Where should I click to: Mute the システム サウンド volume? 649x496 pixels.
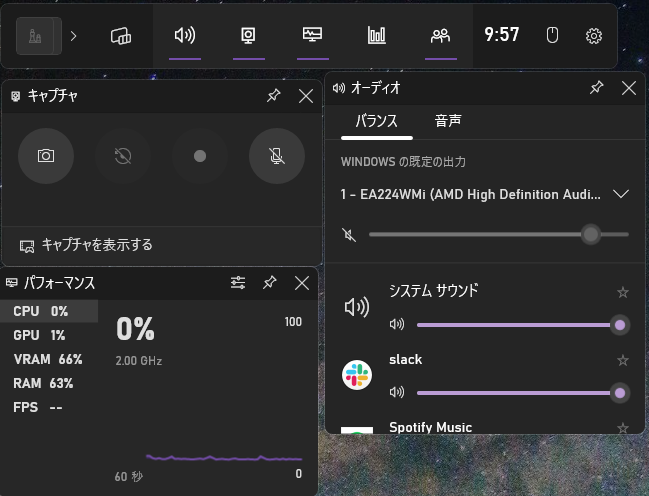point(397,324)
